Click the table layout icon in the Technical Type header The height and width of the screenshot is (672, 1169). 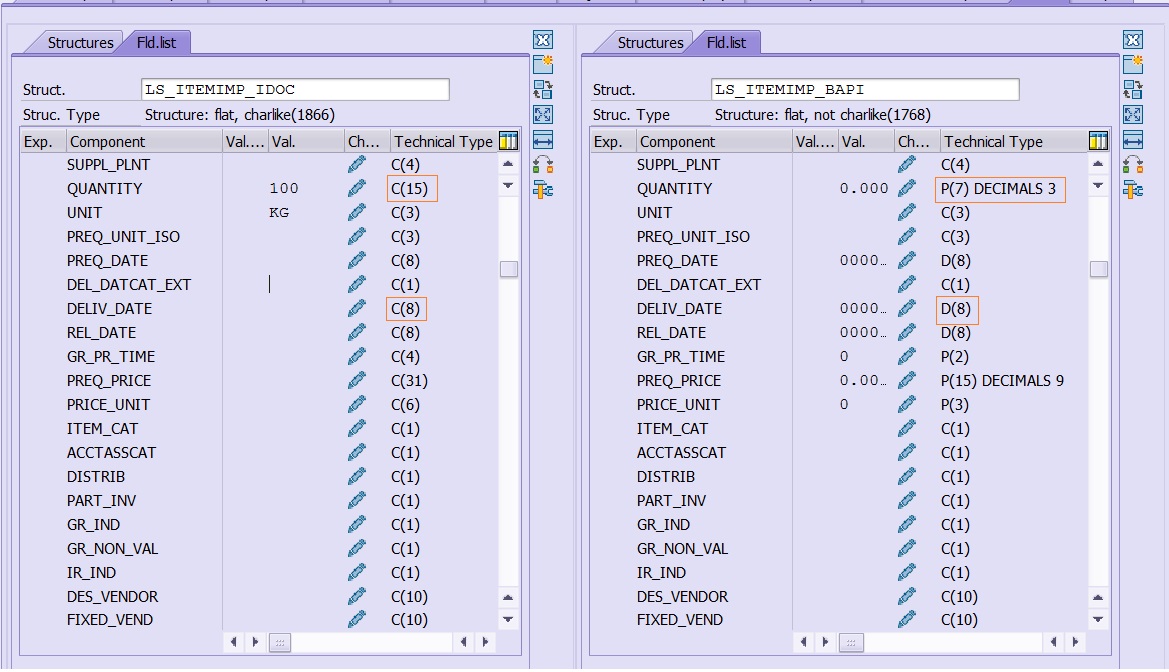(510, 140)
